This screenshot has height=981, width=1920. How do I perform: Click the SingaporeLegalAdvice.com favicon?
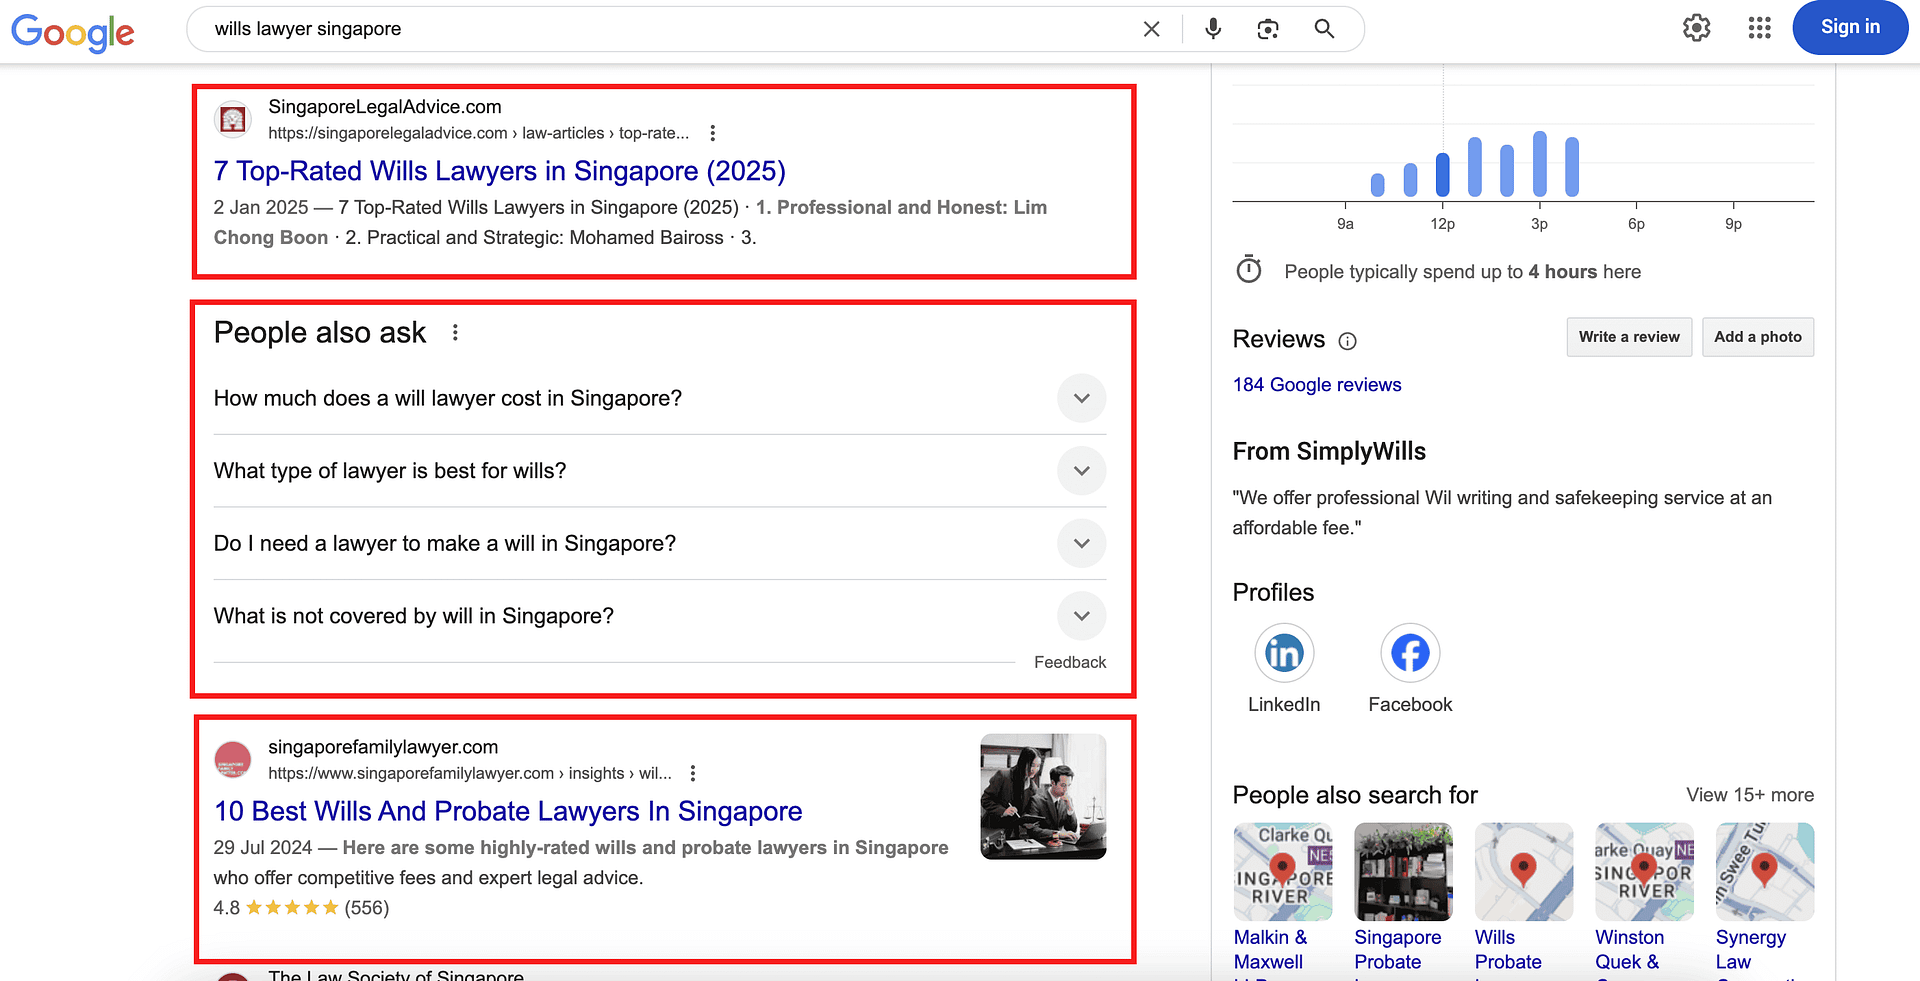(233, 120)
